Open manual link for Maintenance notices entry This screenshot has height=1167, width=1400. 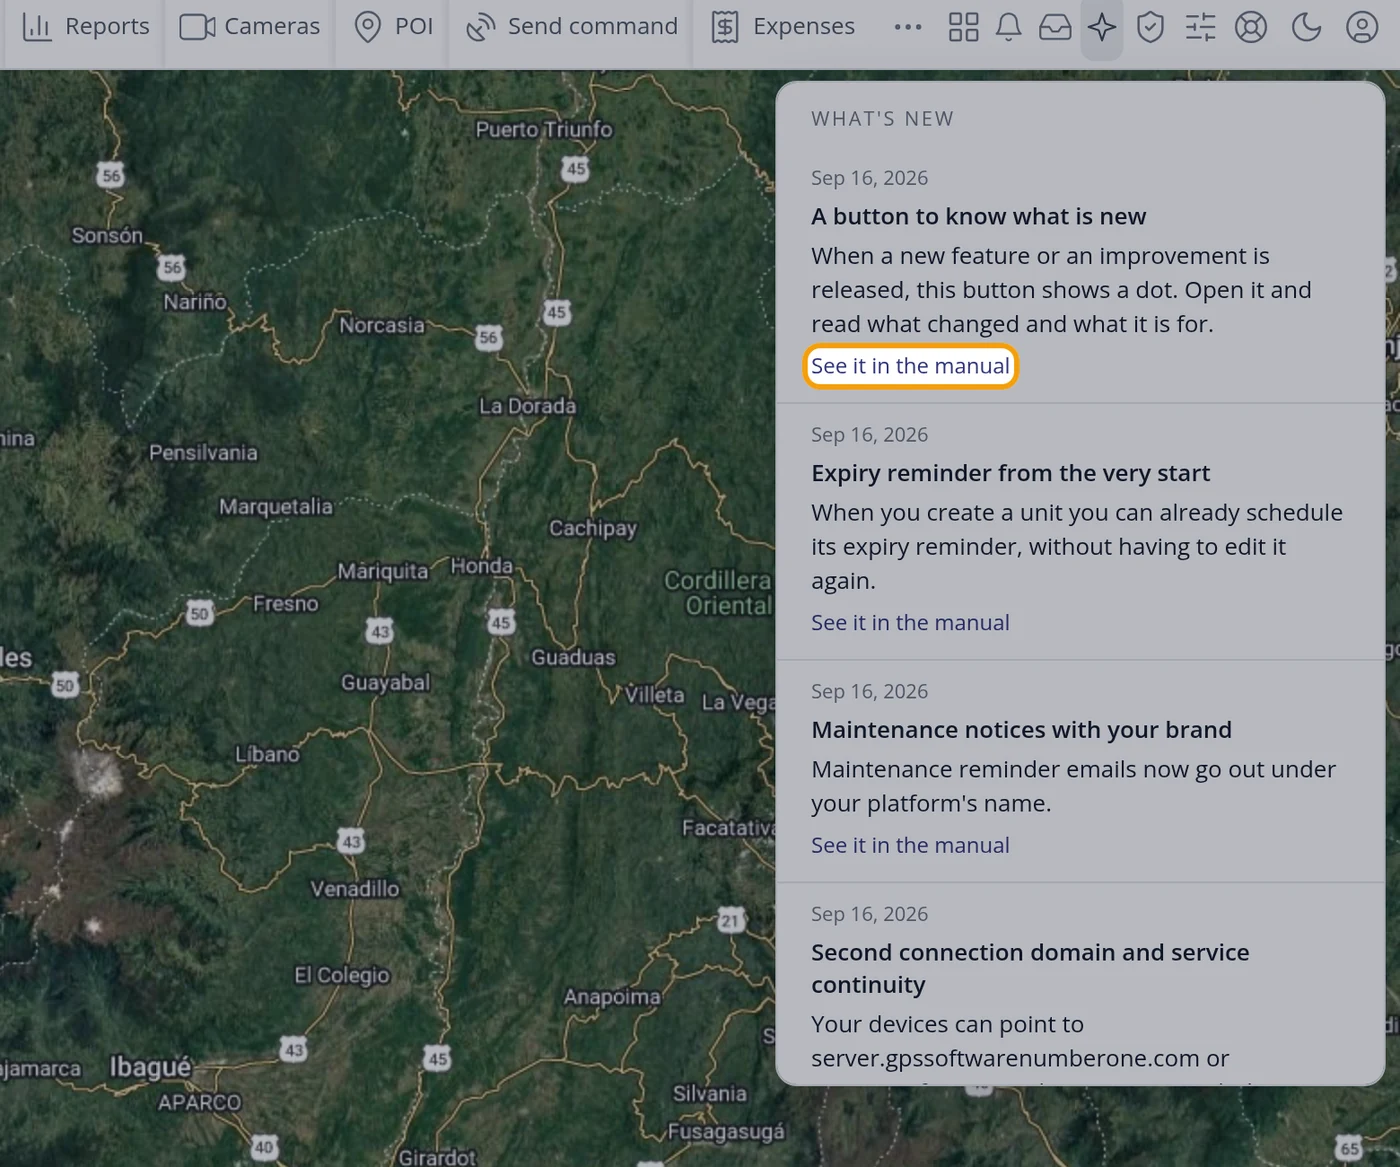pos(910,845)
